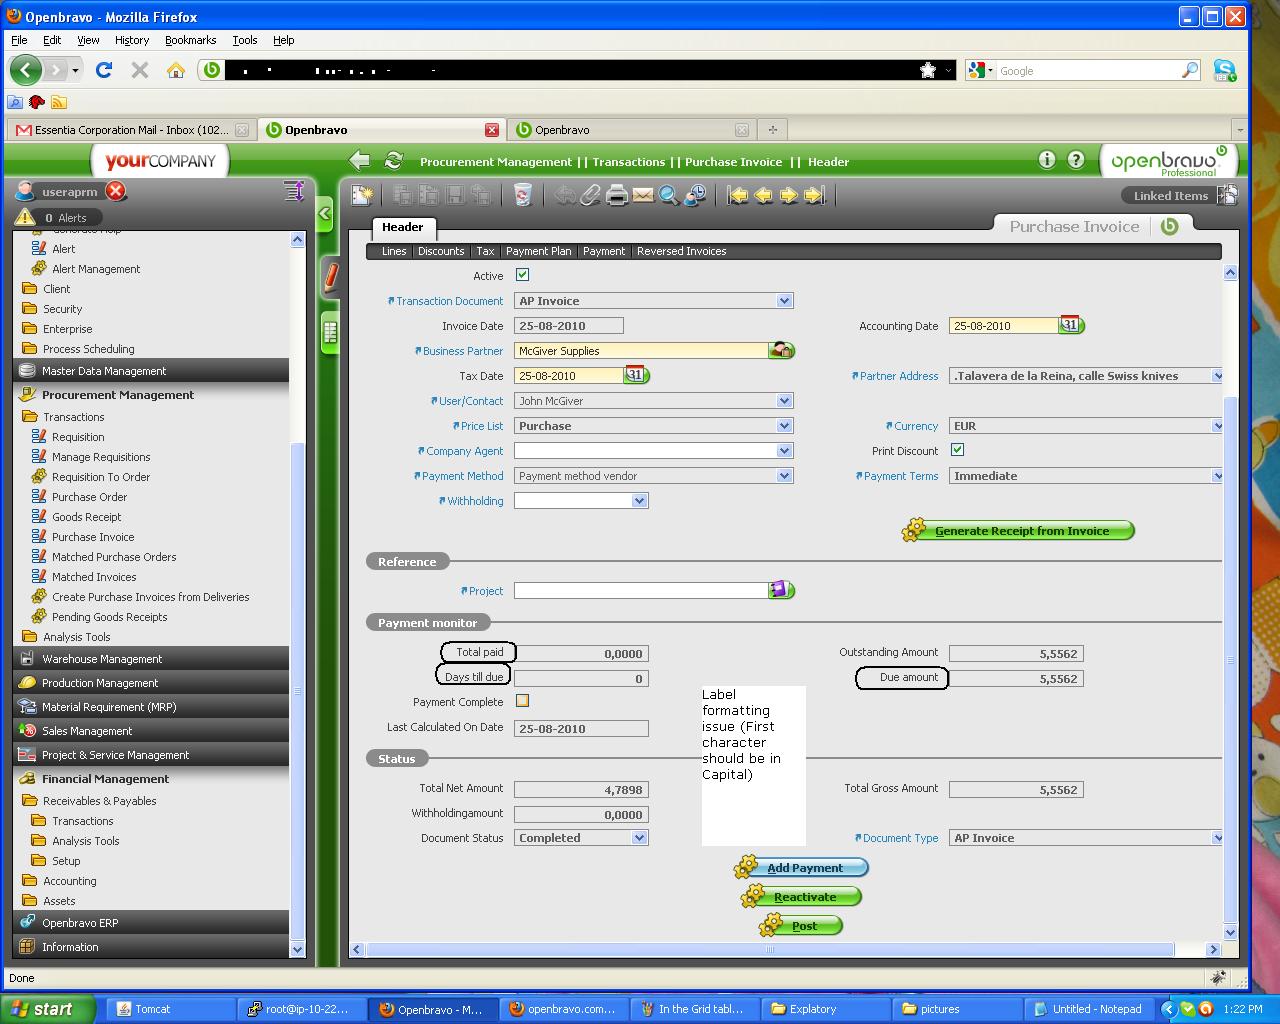Open the About info icon
This screenshot has height=1024, width=1280.
click(1047, 159)
